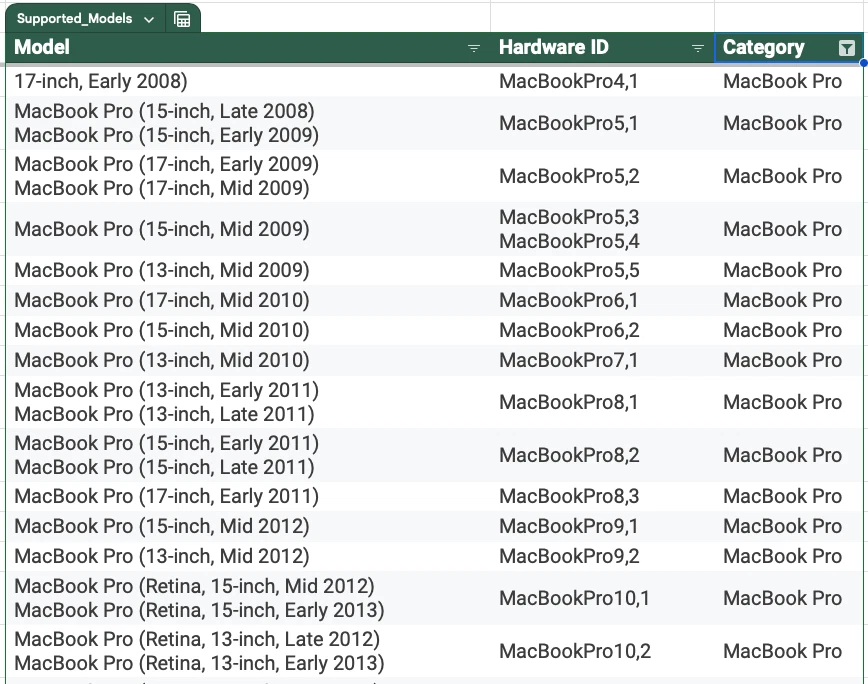Select the MacBookPro10,2 hardware ID cell
Screen dimensions: 868x684
pos(602,651)
